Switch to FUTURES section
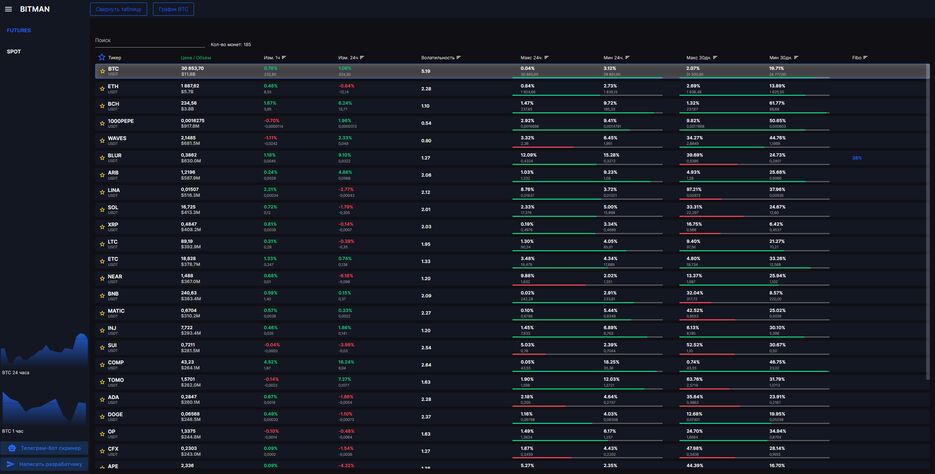 (x=19, y=30)
